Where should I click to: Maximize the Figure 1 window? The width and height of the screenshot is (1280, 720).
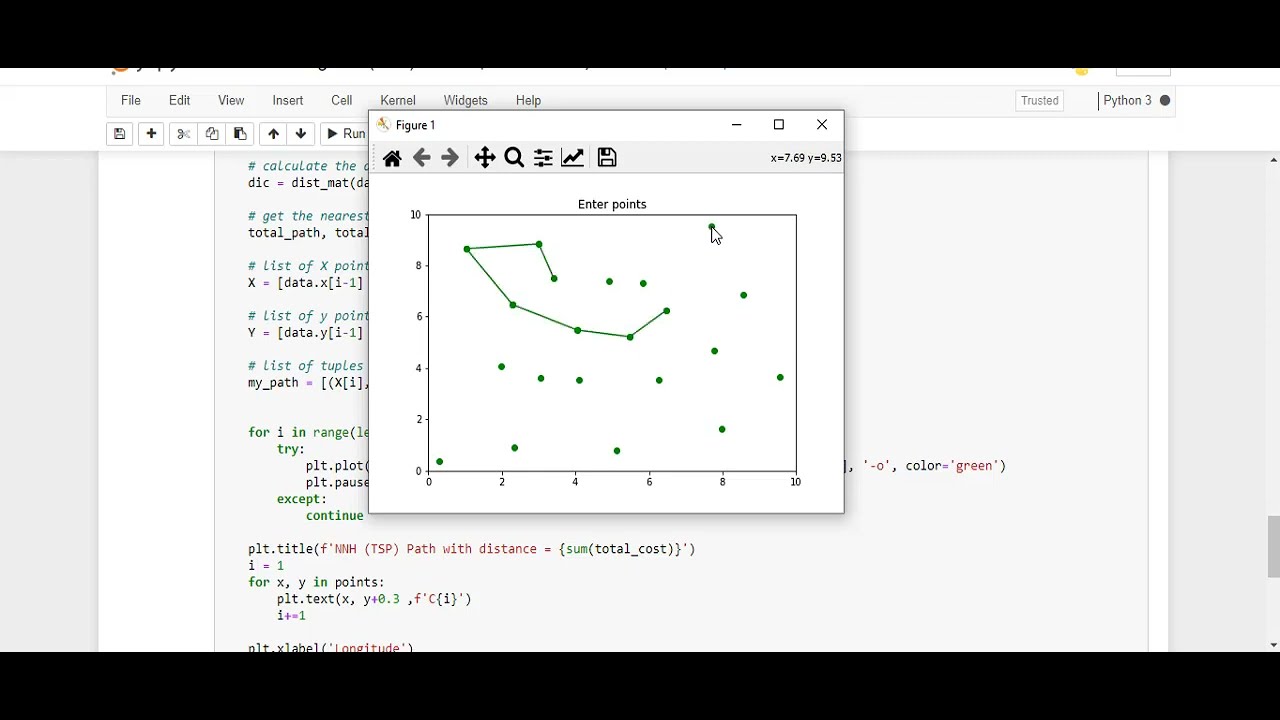(x=779, y=125)
